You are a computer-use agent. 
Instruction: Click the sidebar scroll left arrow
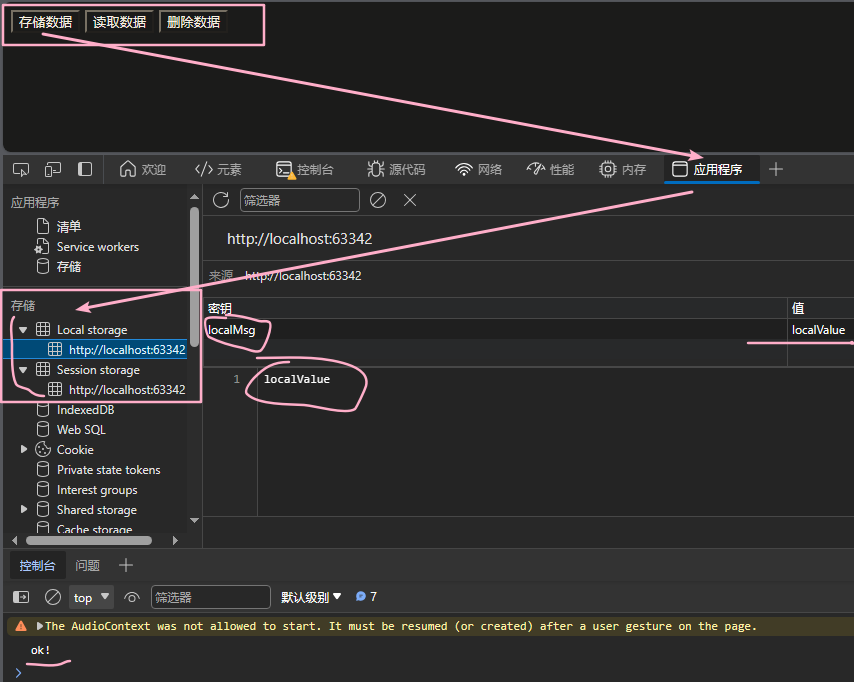(x=15, y=540)
